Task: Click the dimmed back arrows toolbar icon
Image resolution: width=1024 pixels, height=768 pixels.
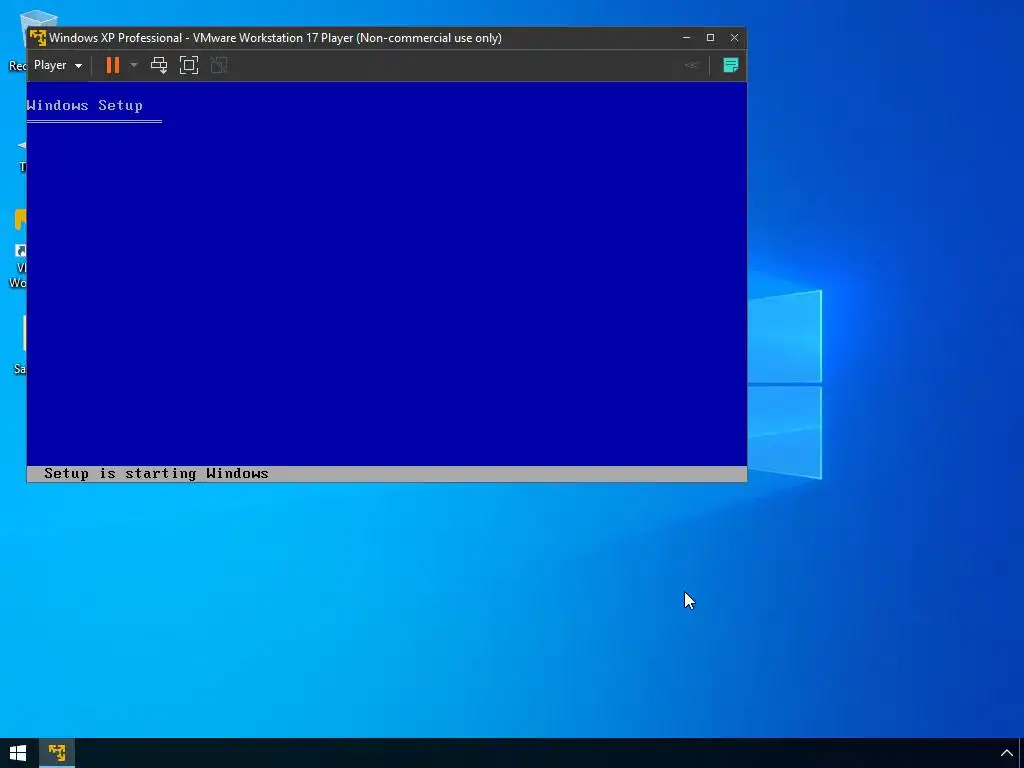Action: coord(692,65)
